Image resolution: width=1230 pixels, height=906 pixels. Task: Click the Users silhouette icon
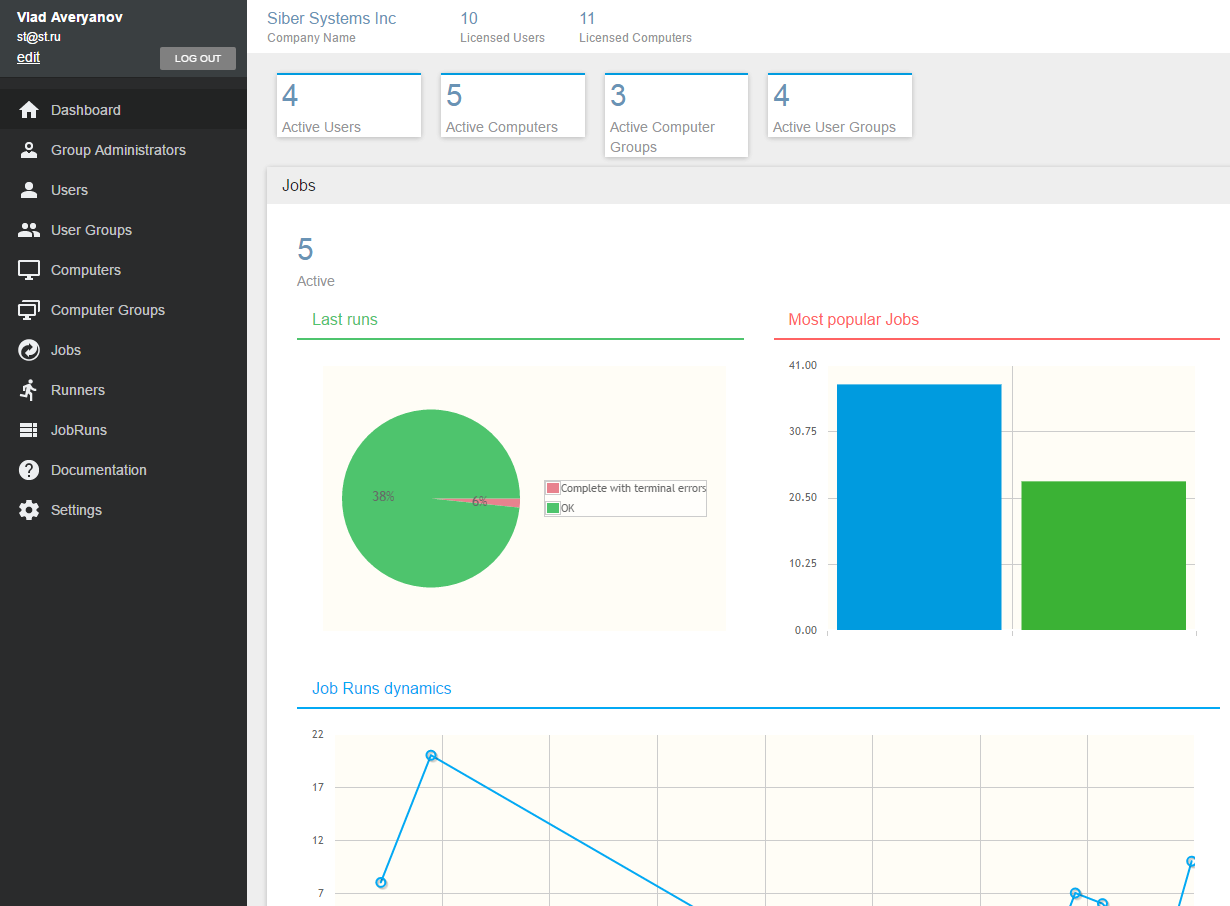pyautogui.click(x=29, y=190)
